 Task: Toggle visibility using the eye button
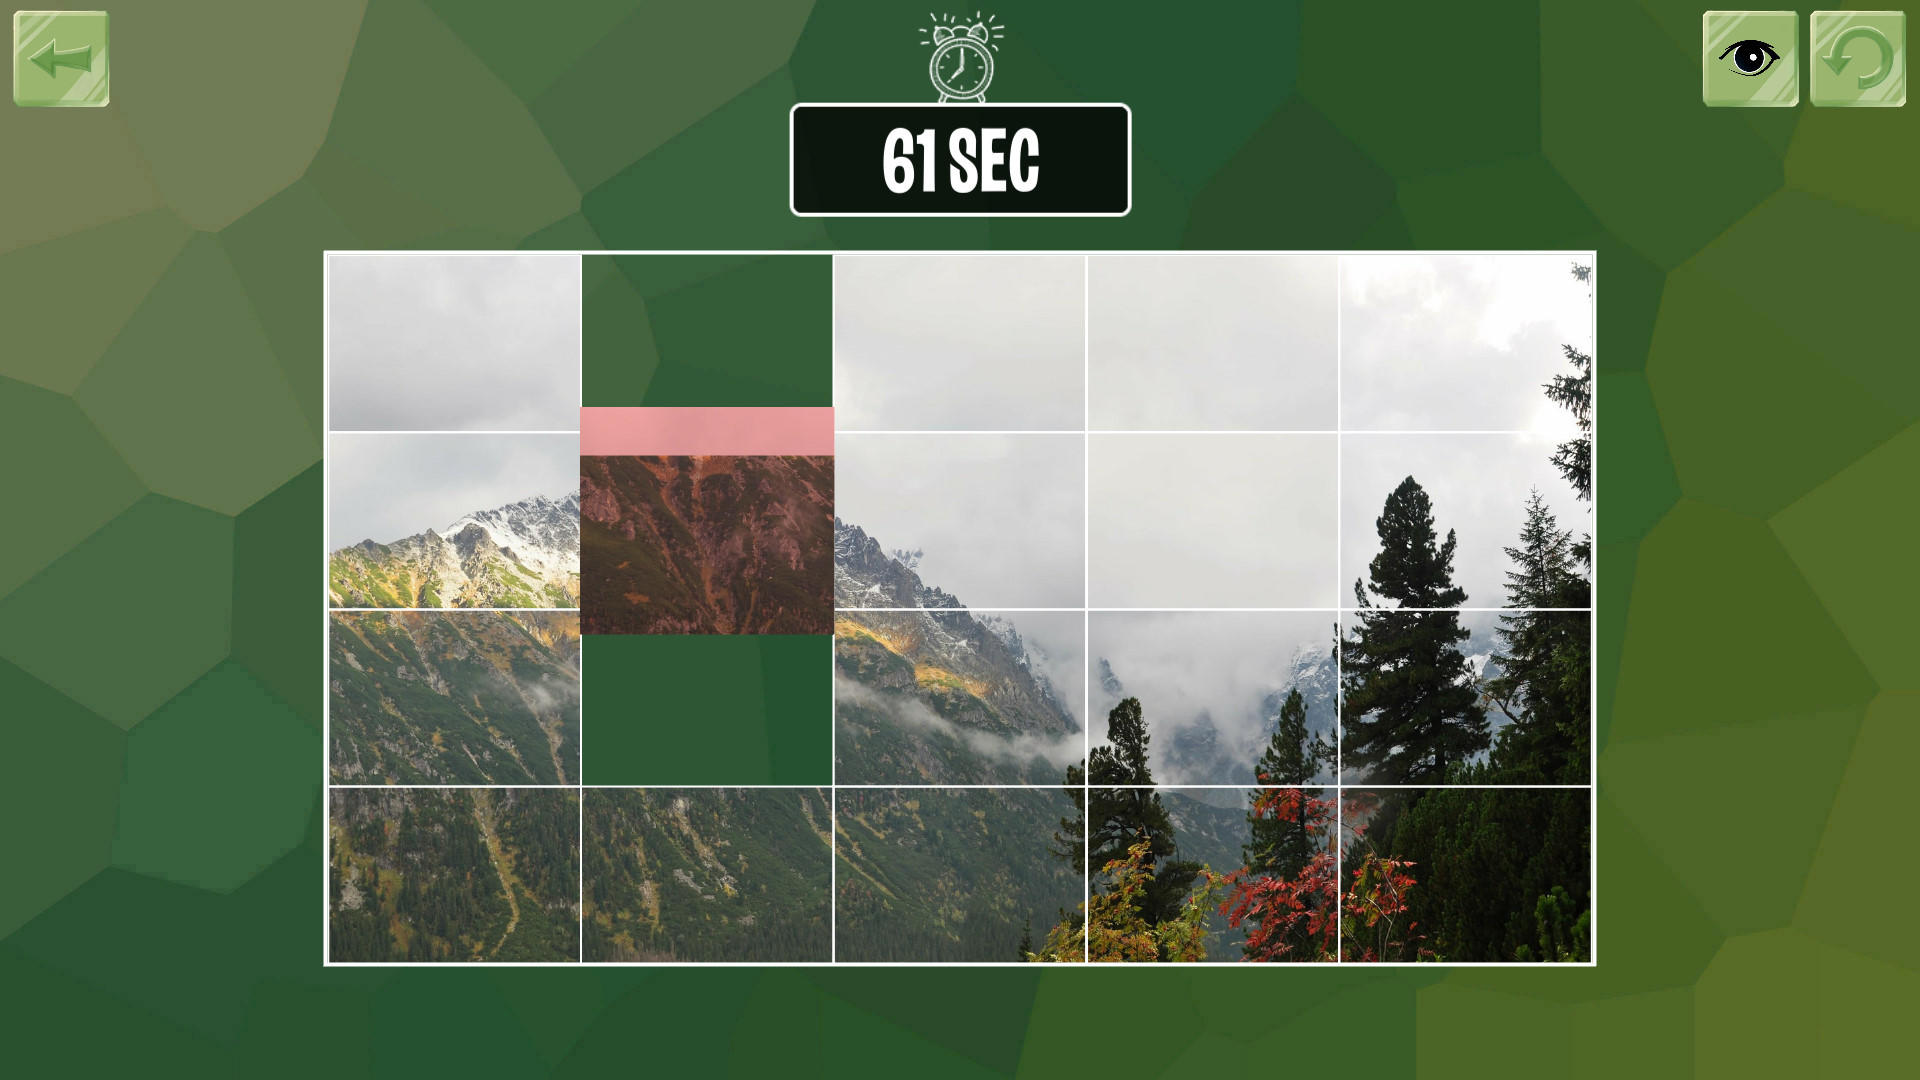(1749, 59)
